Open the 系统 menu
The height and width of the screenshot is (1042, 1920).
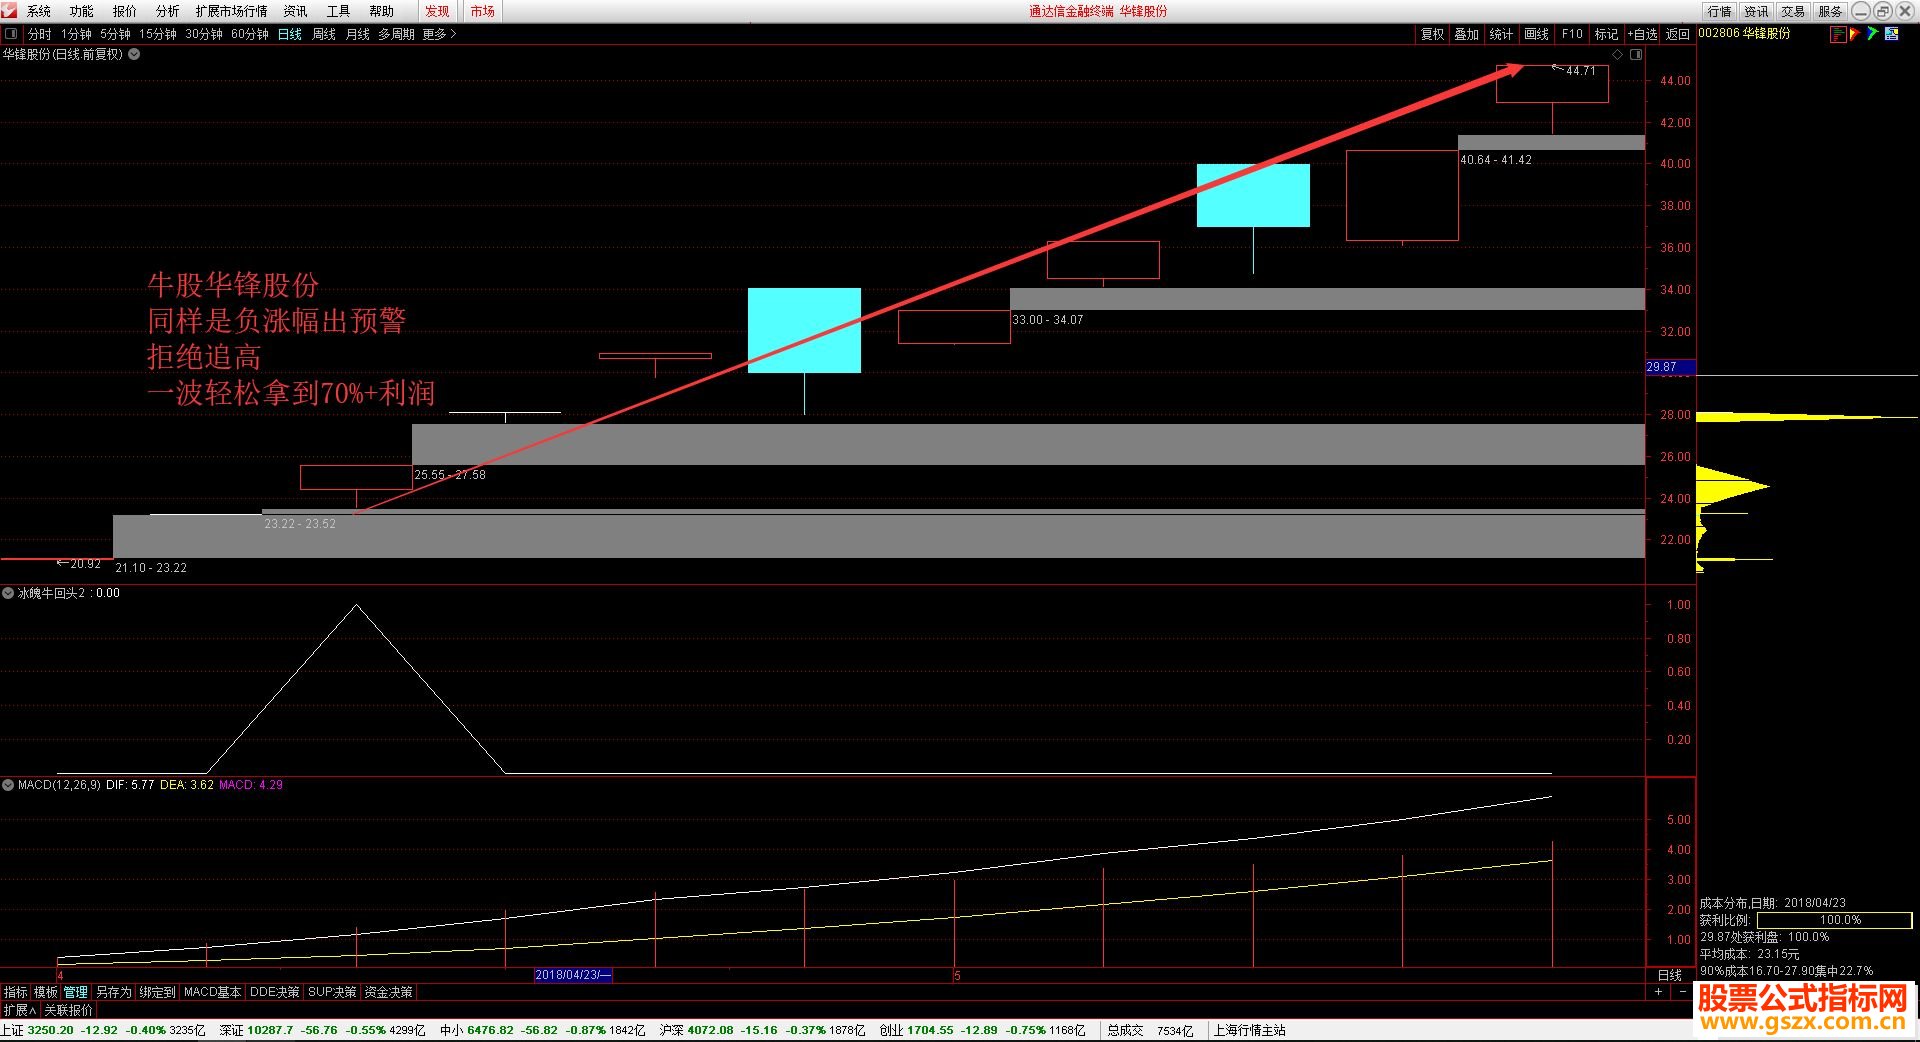point(39,11)
